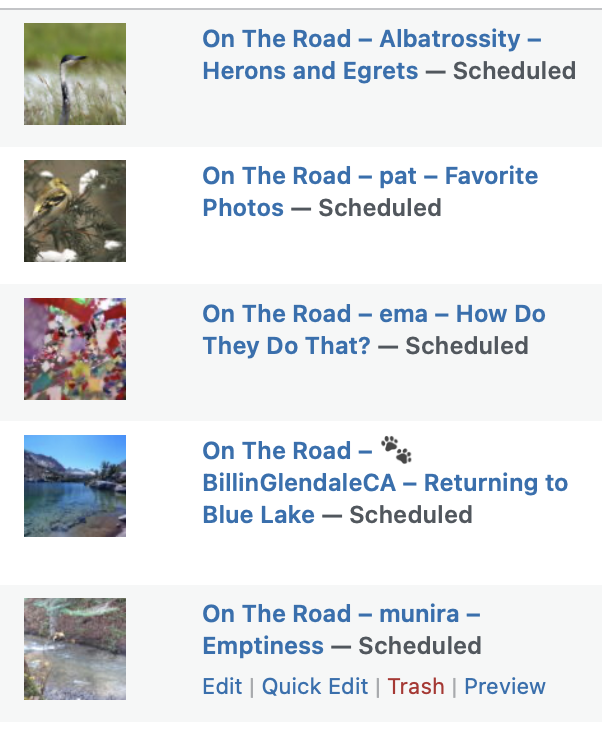Screen dimensions: 602x740
Task: Click the yellow goldfinch thumbnail image
Action: point(75,211)
